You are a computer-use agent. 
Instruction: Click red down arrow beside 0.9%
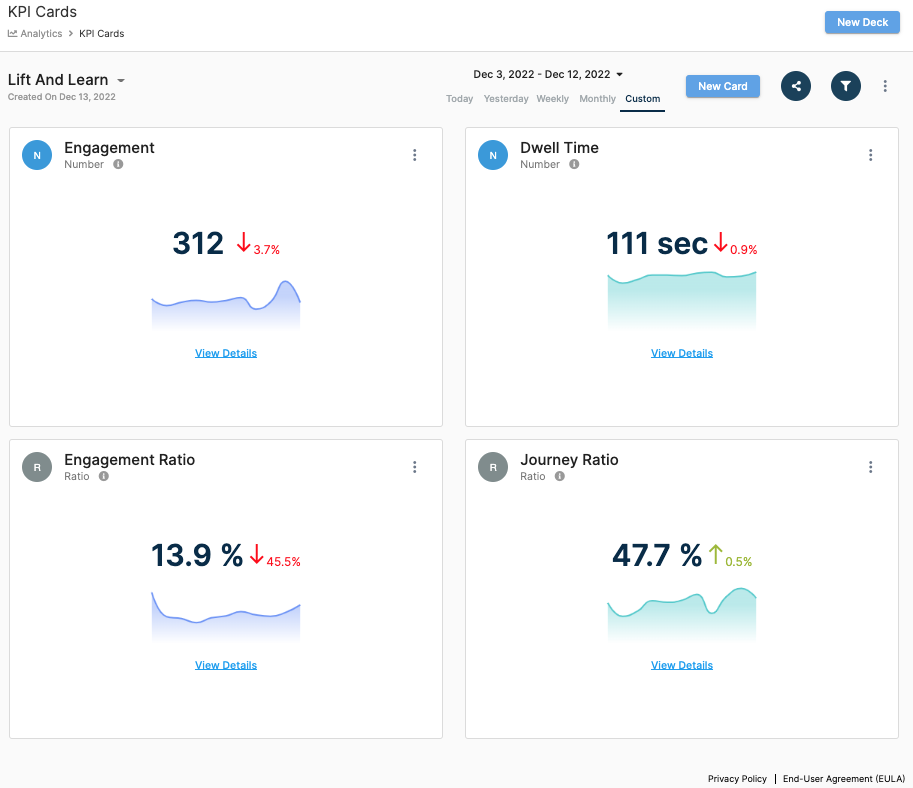(721, 242)
